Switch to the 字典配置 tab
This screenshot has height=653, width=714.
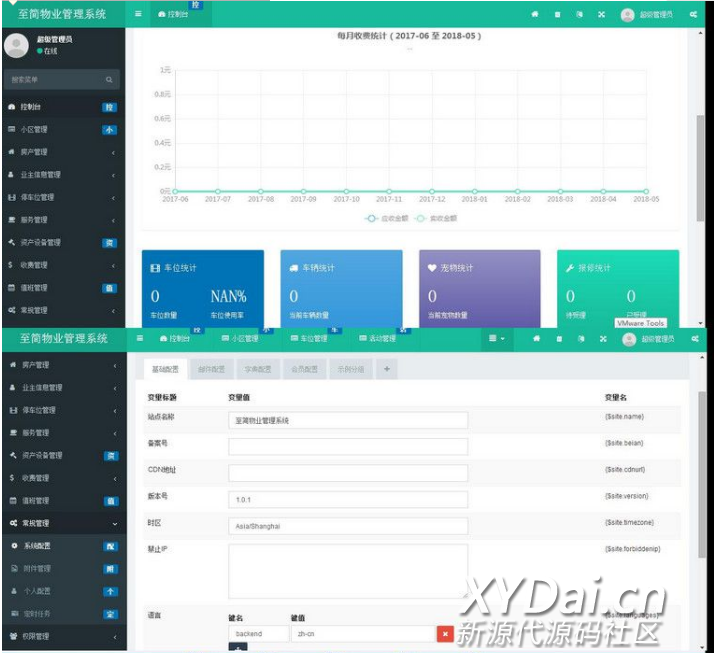(258, 369)
